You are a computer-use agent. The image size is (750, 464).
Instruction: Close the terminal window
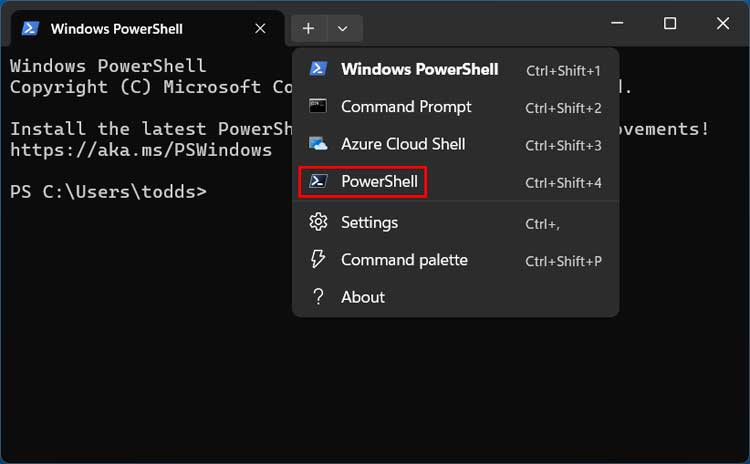723,23
